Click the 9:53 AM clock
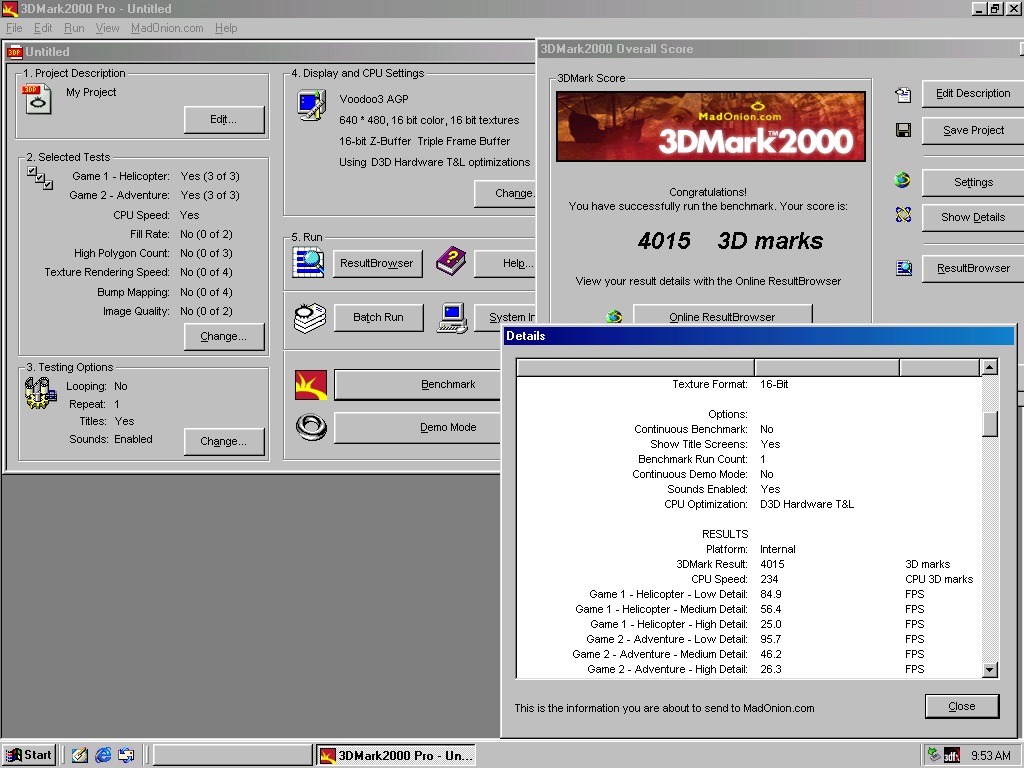Viewport: 1024px width, 768px height. tap(990, 756)
